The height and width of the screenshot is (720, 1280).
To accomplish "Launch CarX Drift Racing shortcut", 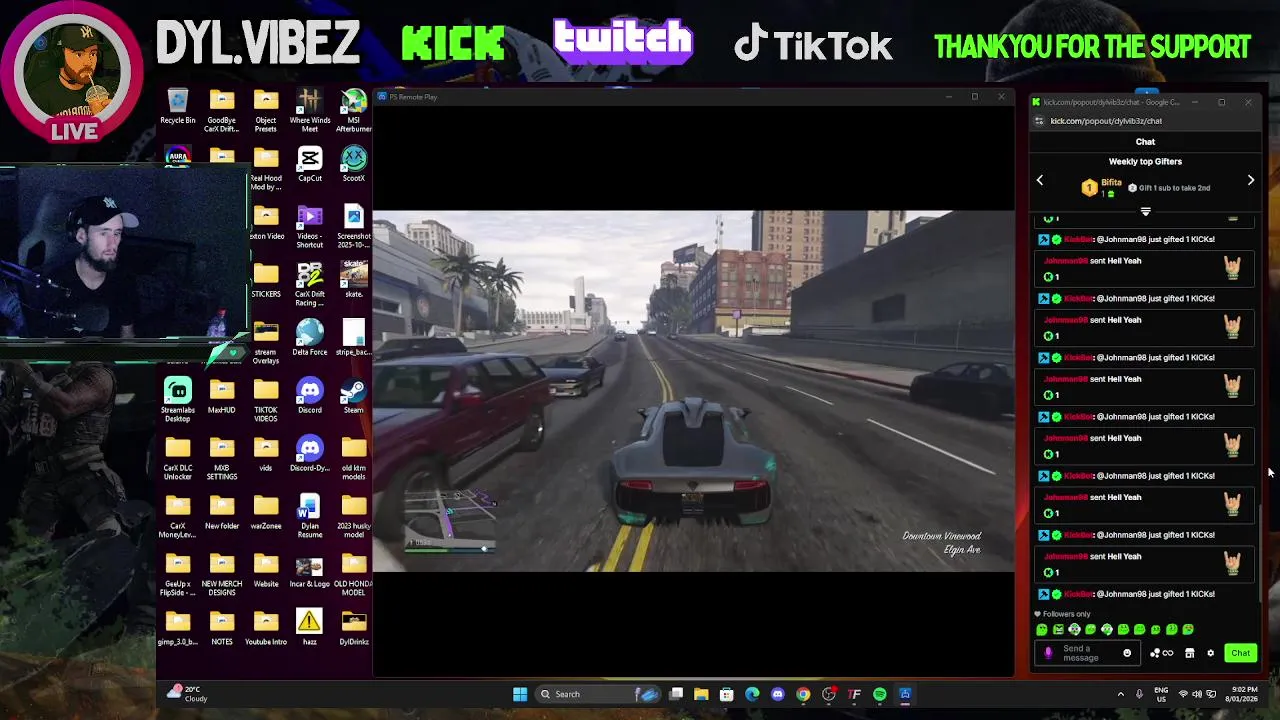I will 310,285.
